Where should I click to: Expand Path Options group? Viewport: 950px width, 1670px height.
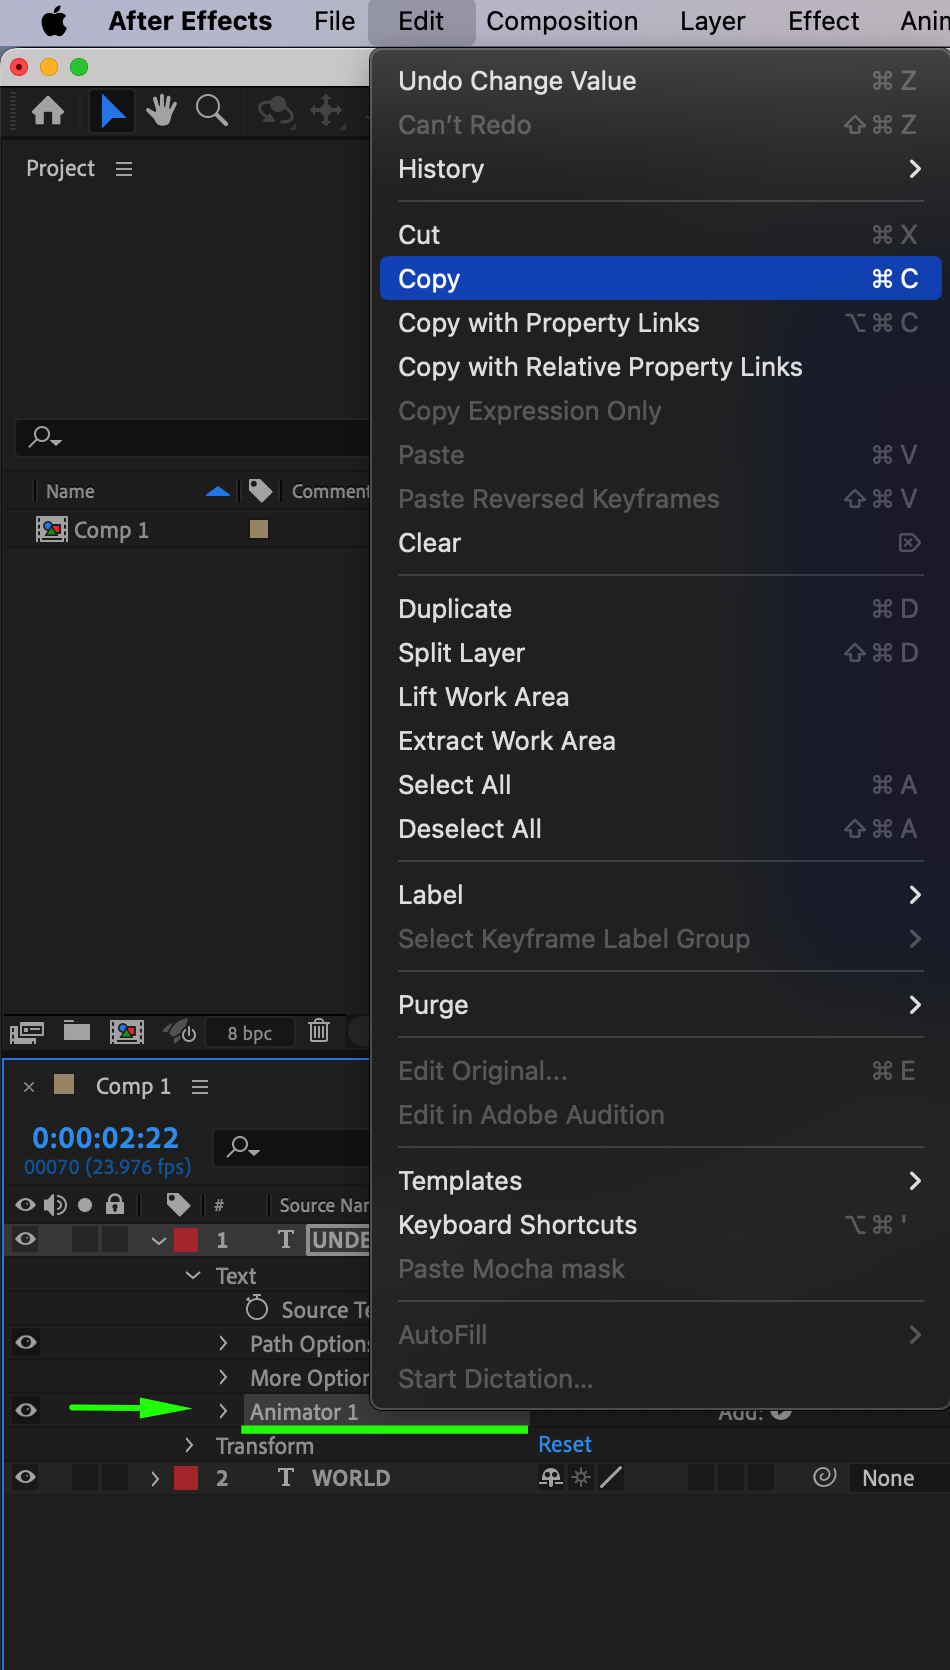click(x=223, y=1343)
